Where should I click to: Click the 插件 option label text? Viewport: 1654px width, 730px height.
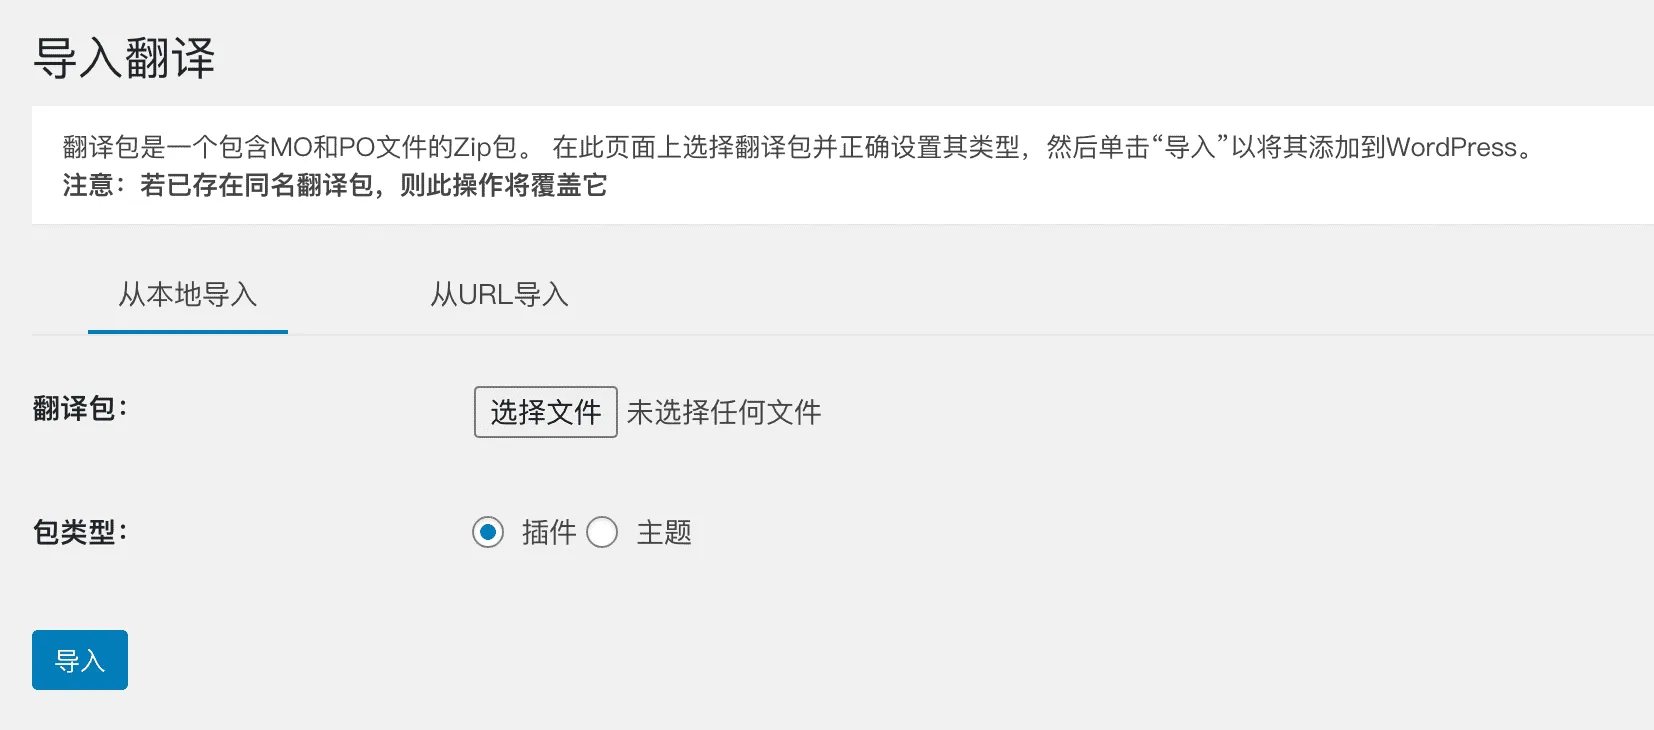pyautogui.click(x=549, y=532)
